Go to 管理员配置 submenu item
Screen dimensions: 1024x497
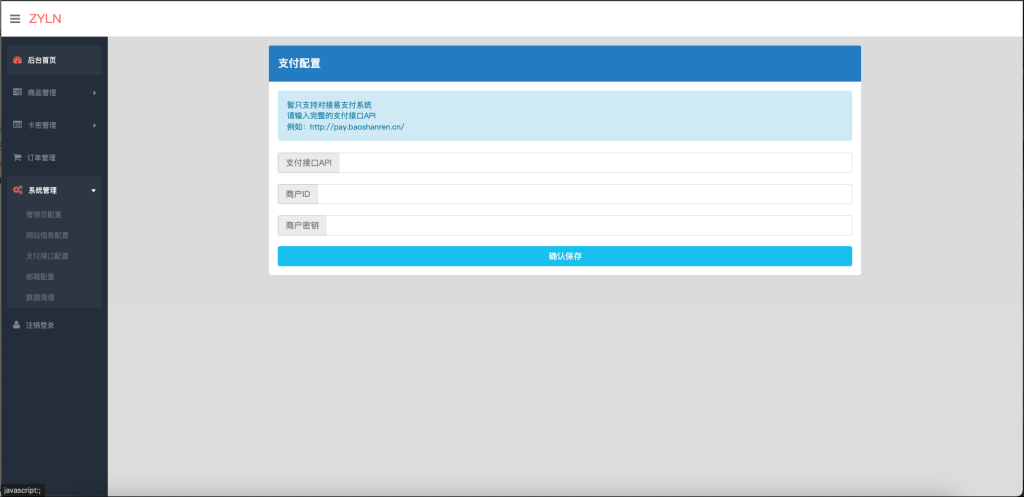(x=44, y=214)
